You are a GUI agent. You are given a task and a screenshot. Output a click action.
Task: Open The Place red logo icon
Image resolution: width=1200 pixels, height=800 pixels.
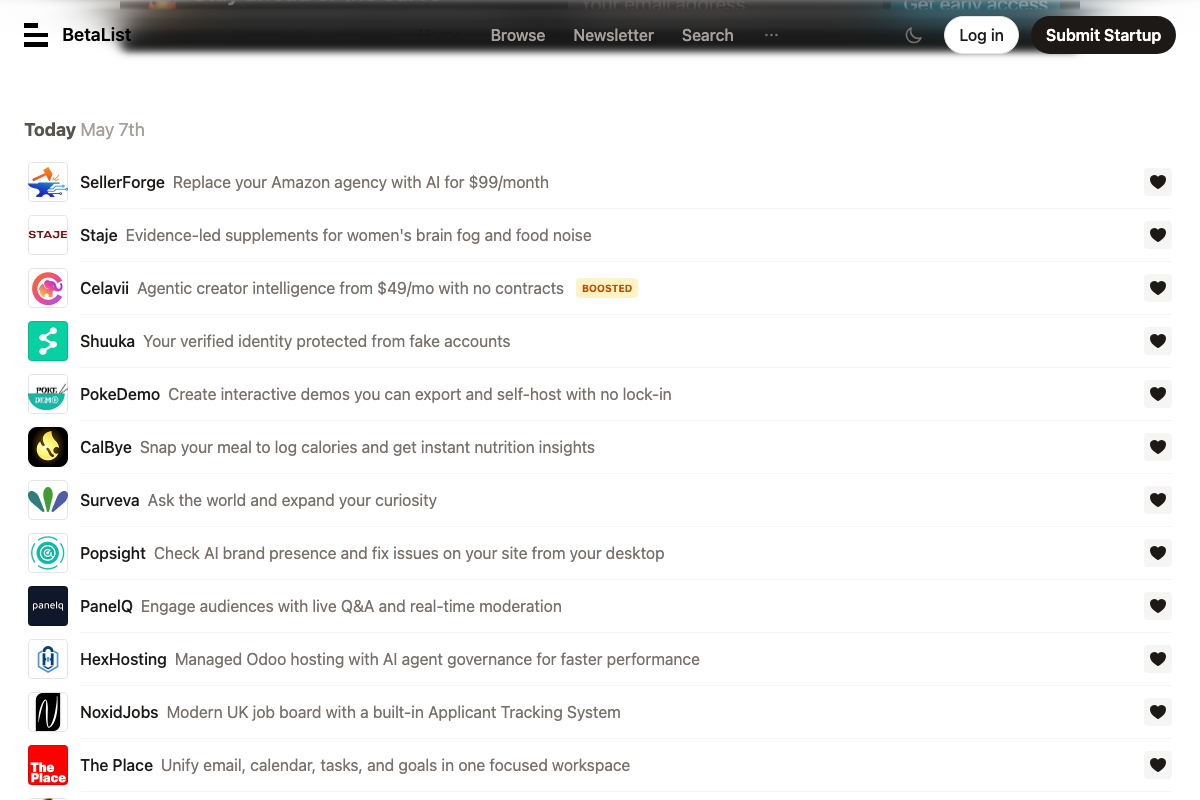pyautogui.click(x=48, y=765)
